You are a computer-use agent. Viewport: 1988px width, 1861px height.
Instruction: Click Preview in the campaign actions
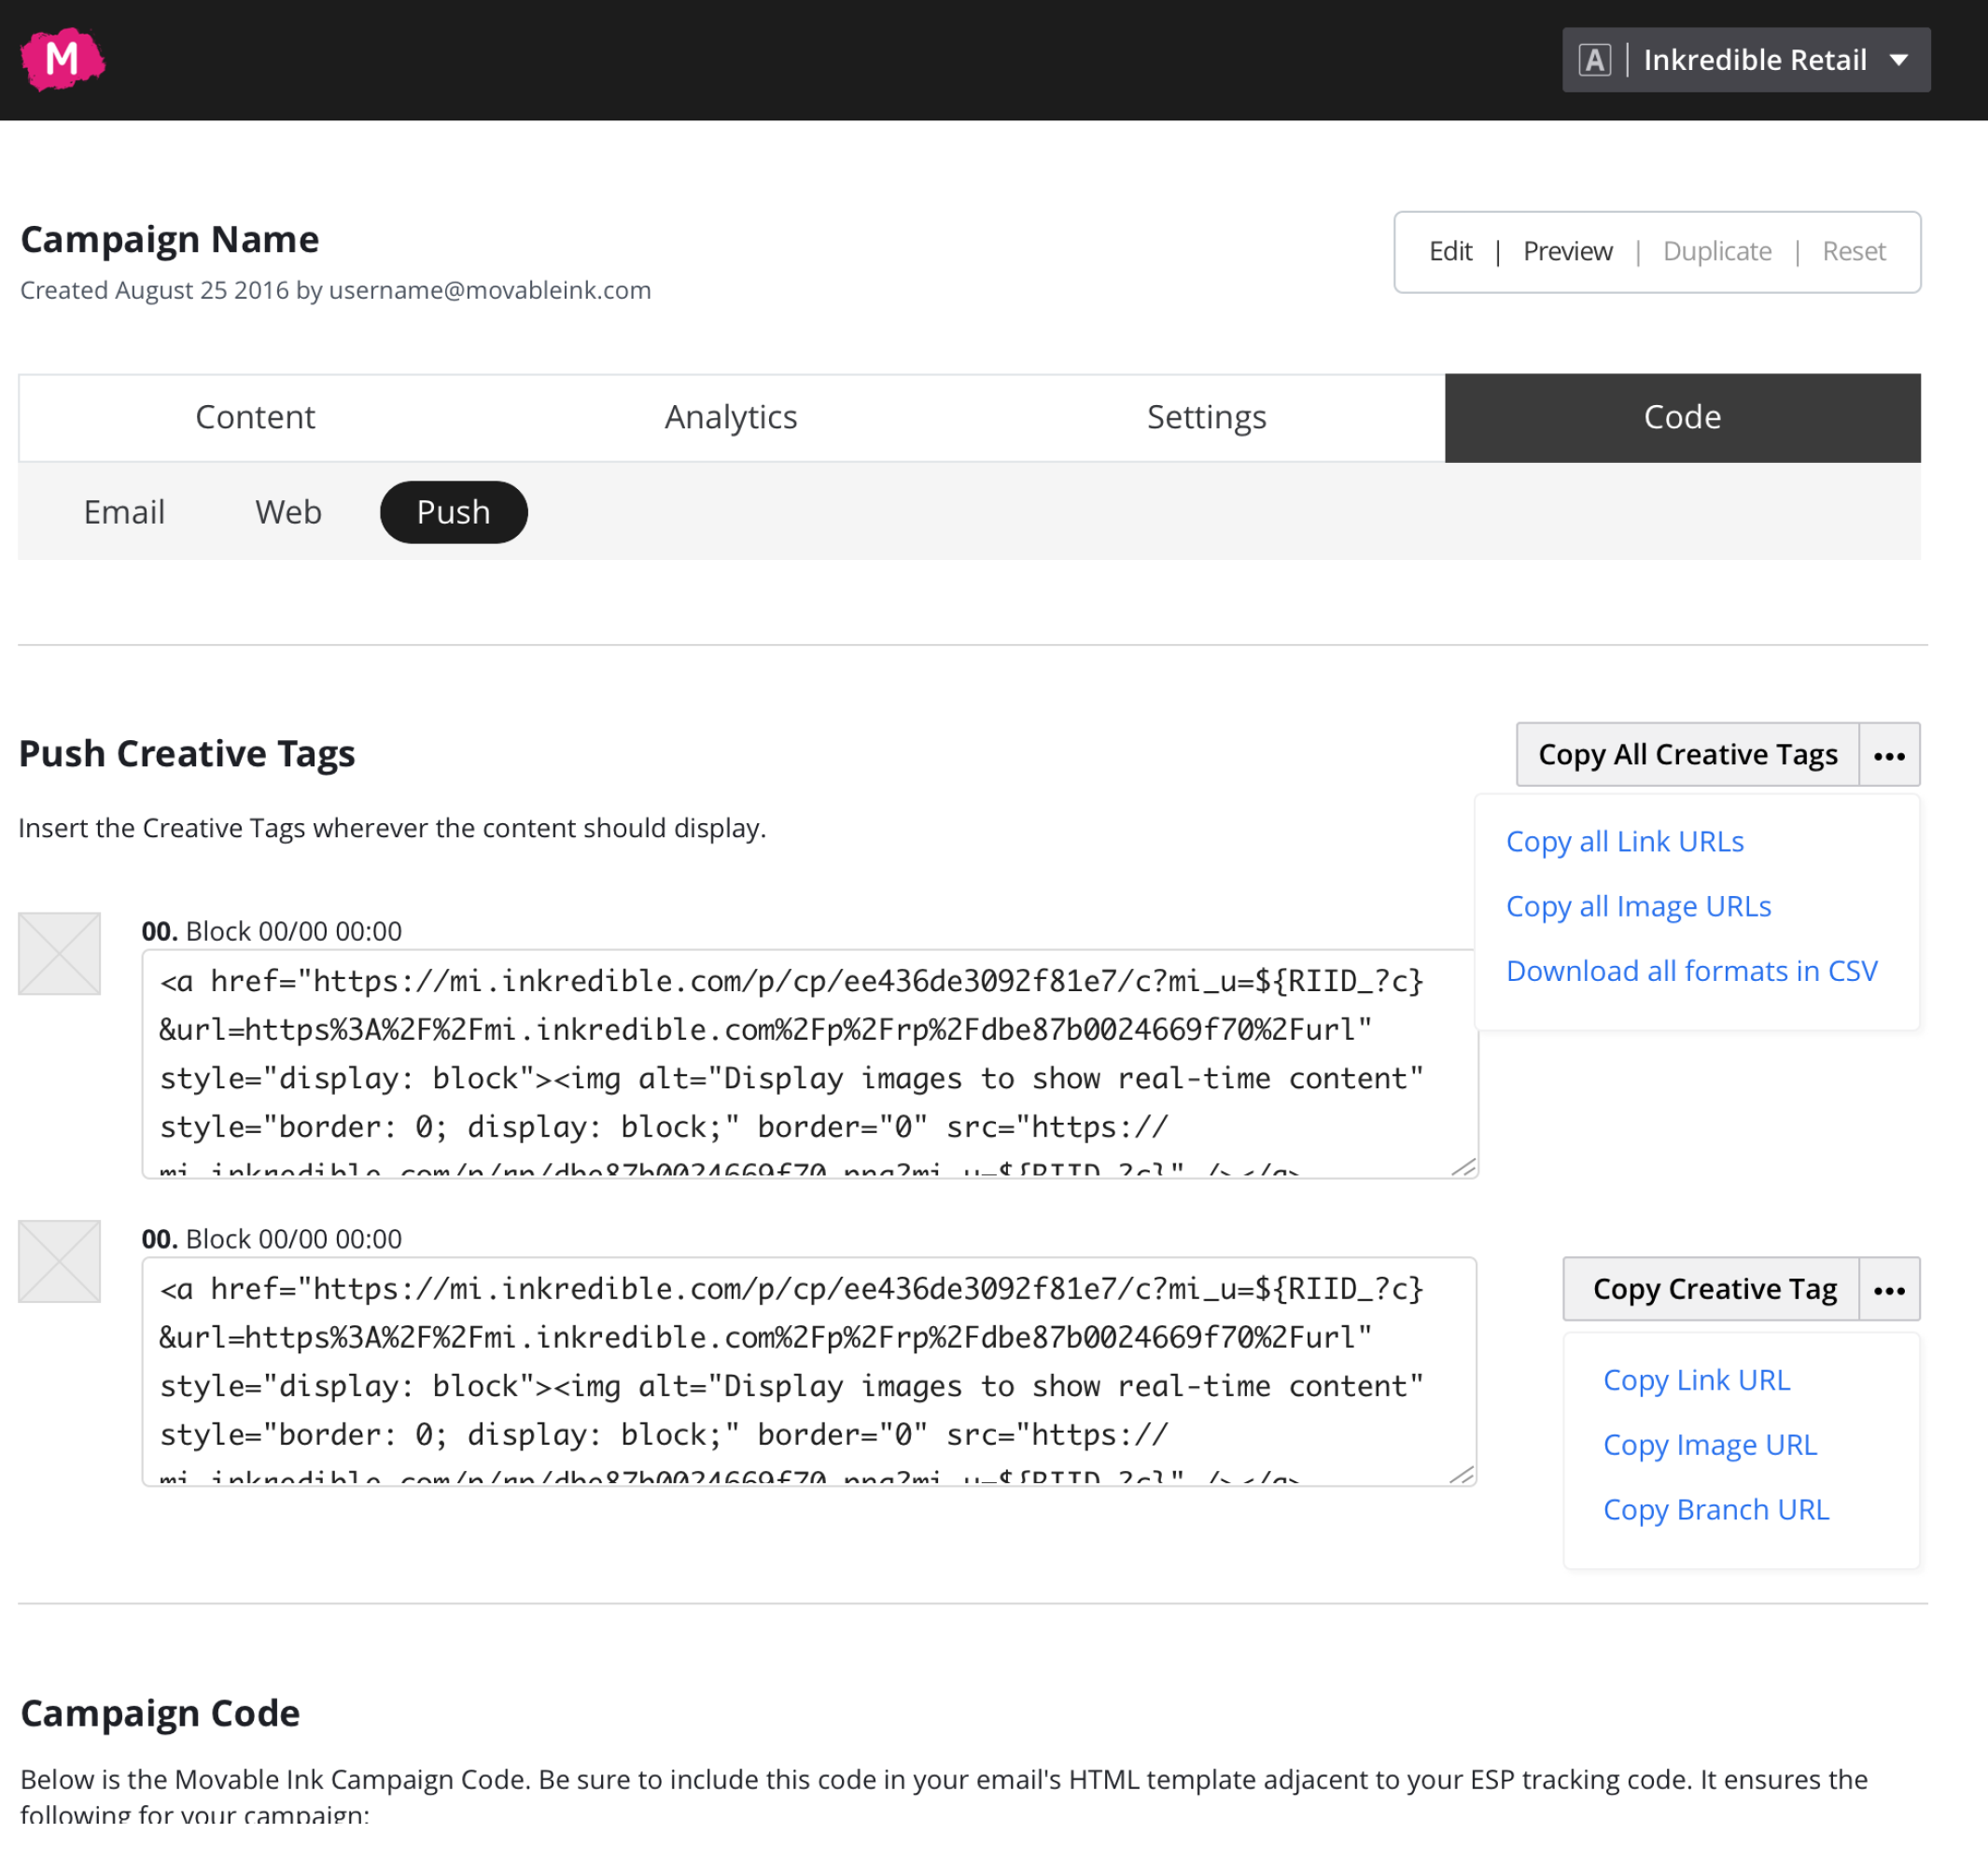tap(1566, 251)
